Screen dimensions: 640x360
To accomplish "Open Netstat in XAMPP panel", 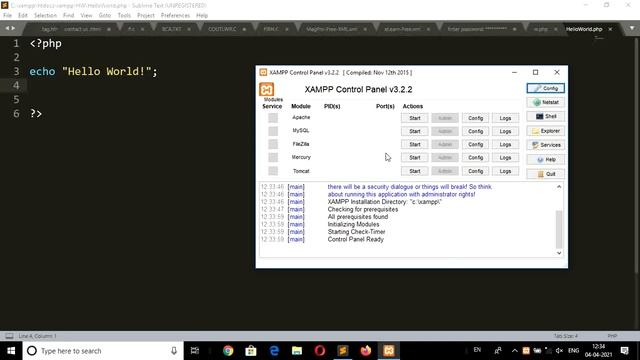I will (546, 102).
